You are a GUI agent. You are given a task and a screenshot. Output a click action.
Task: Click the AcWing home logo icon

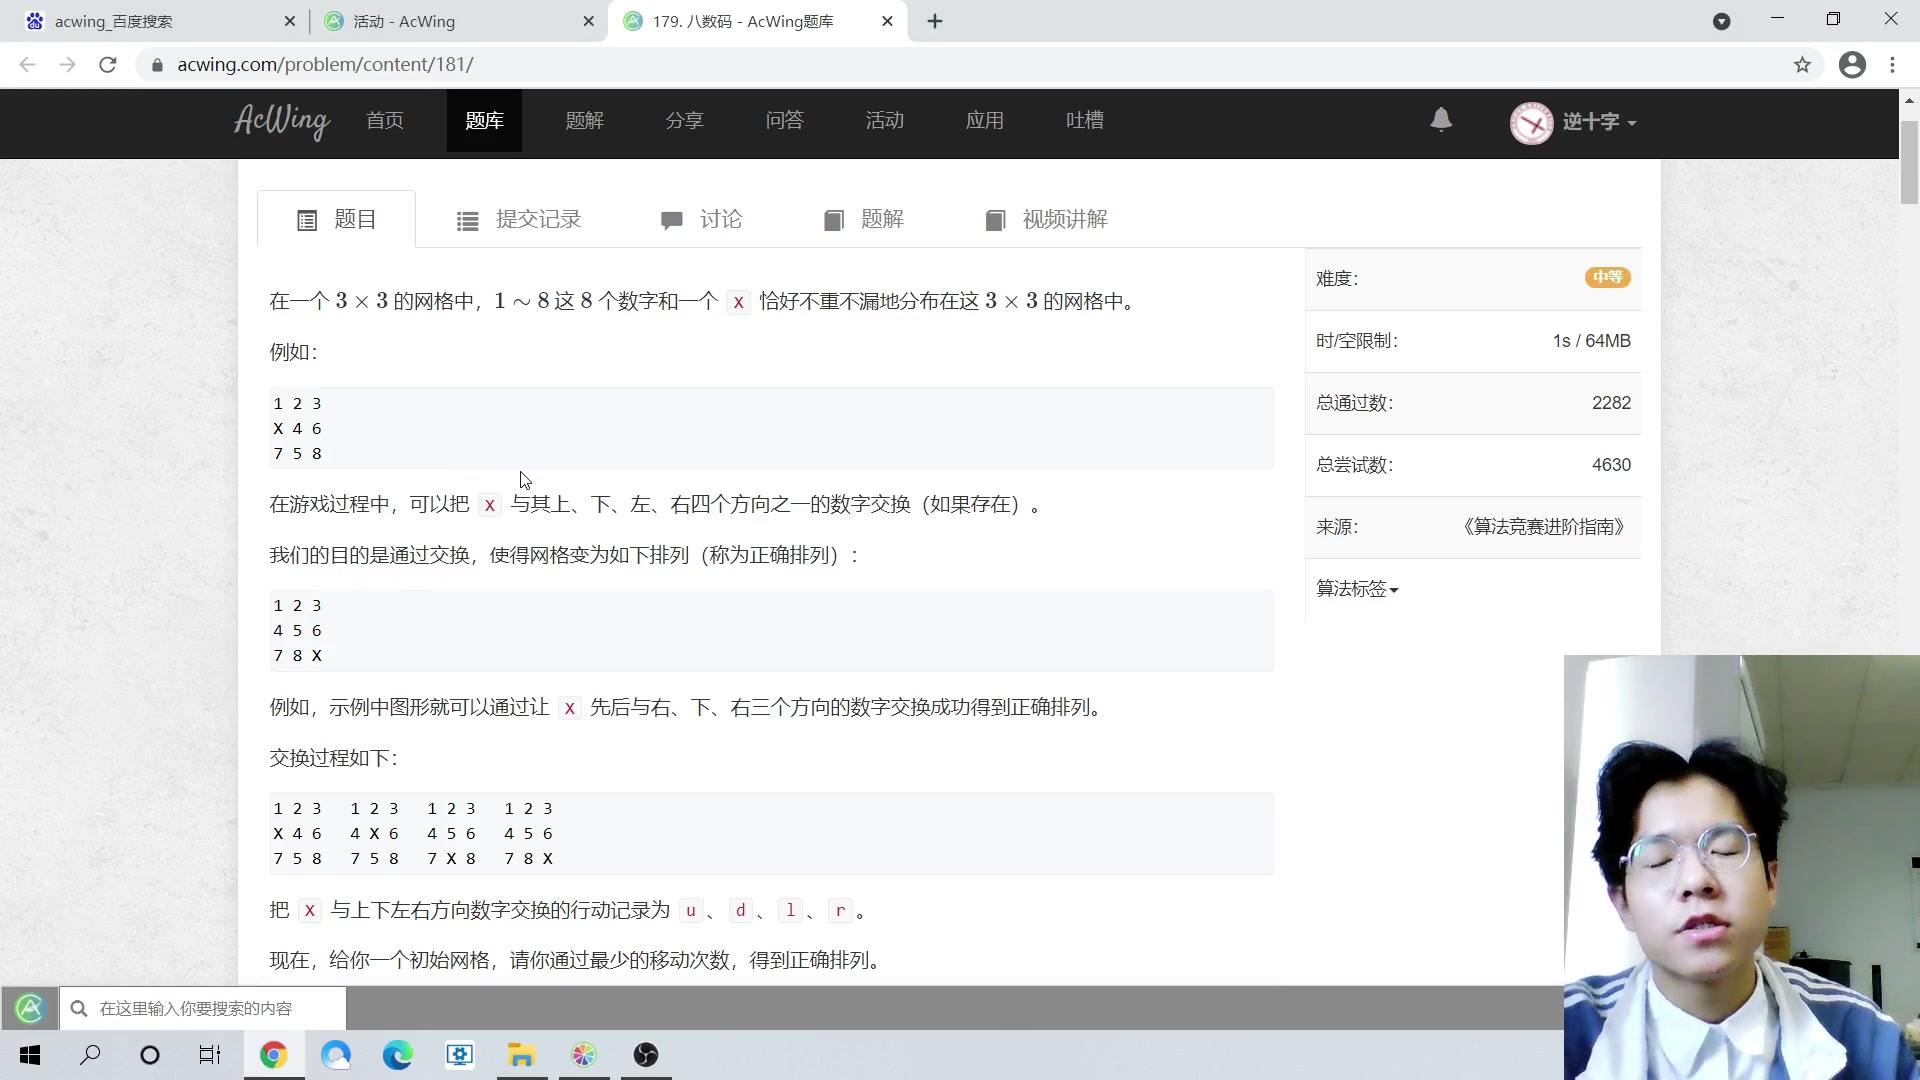tap(281, 120)
